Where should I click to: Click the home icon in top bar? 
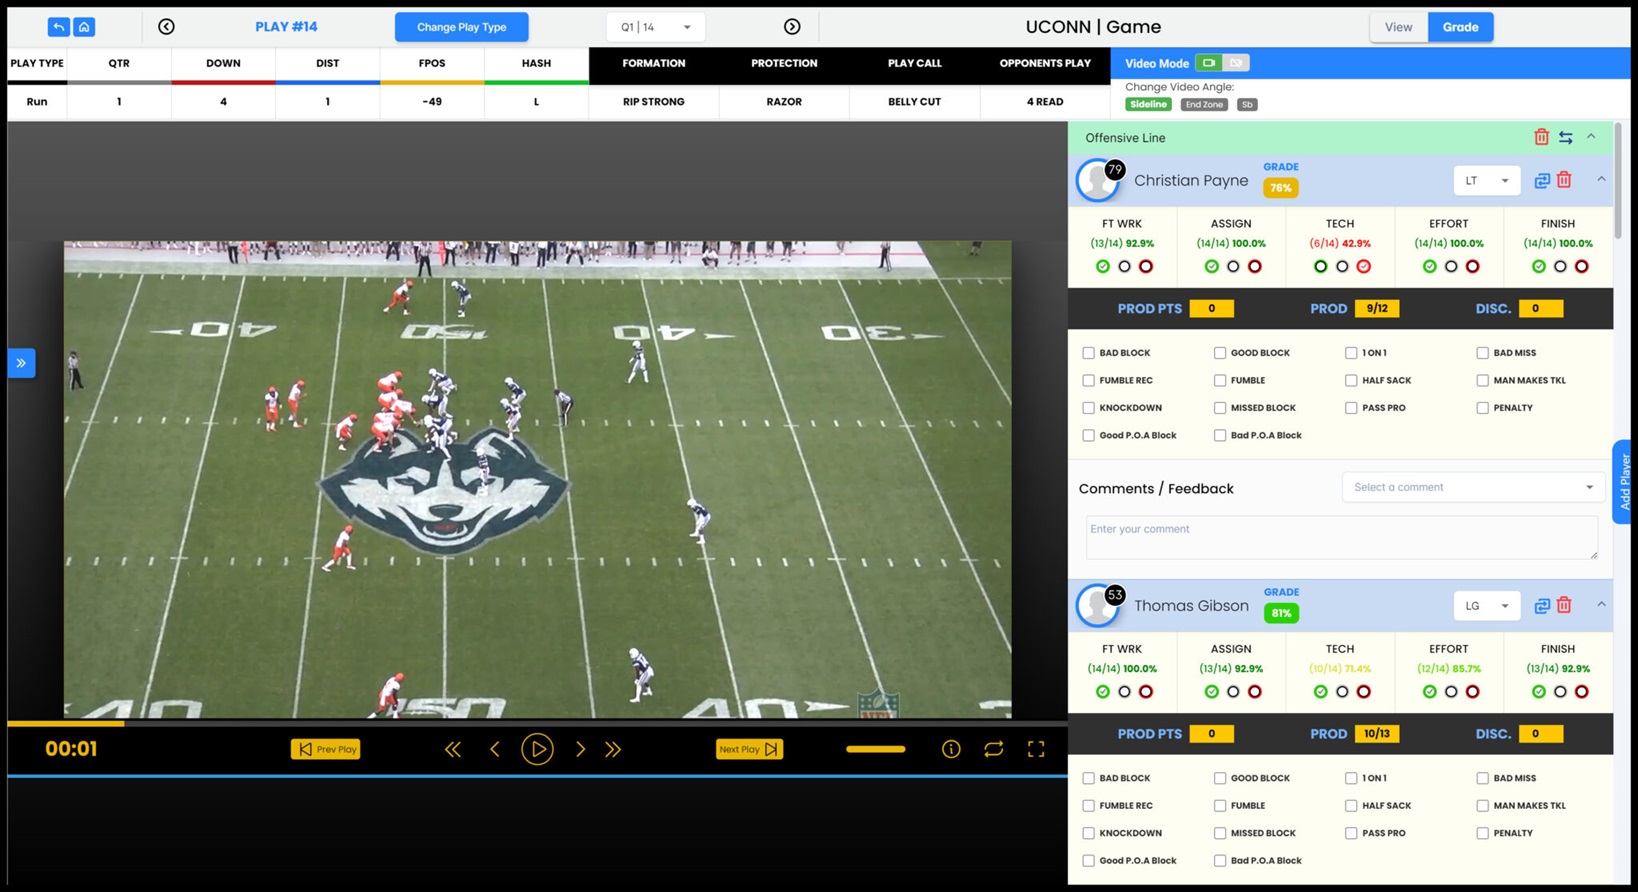[x=84, y=27]
